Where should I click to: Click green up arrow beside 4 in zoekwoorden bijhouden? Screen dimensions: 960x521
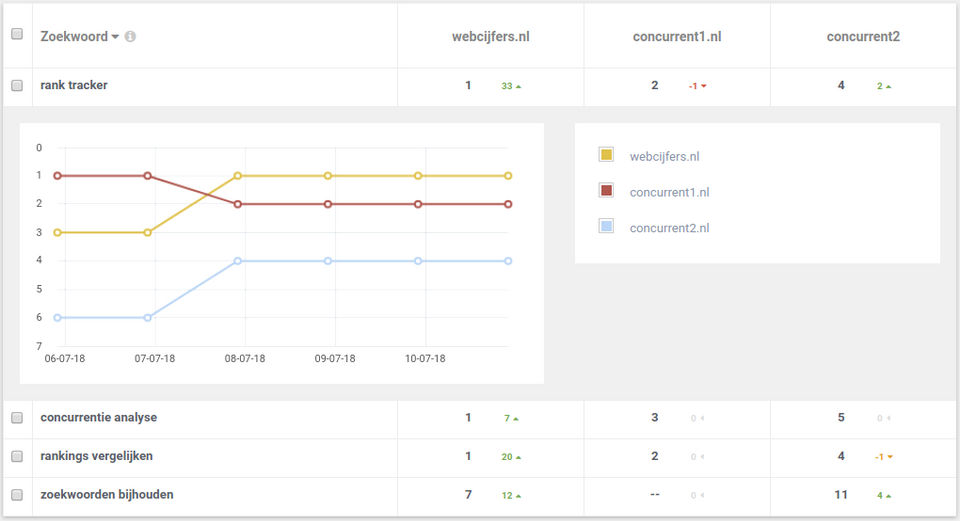coord(888,496)
